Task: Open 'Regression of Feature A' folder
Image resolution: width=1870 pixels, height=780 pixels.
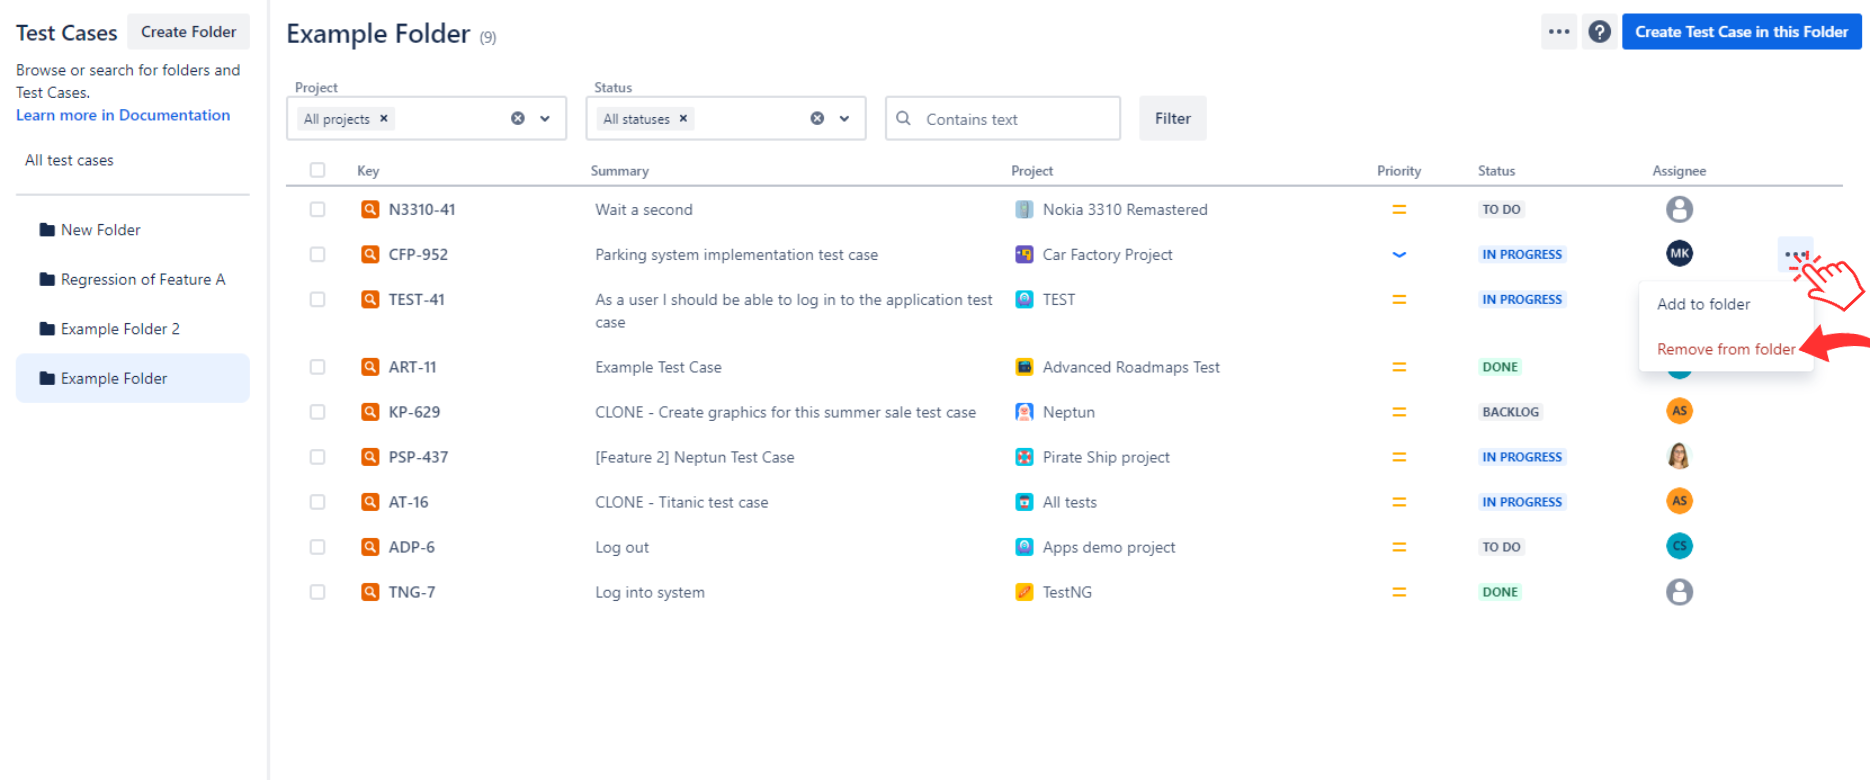Action: tap(133, 280)
